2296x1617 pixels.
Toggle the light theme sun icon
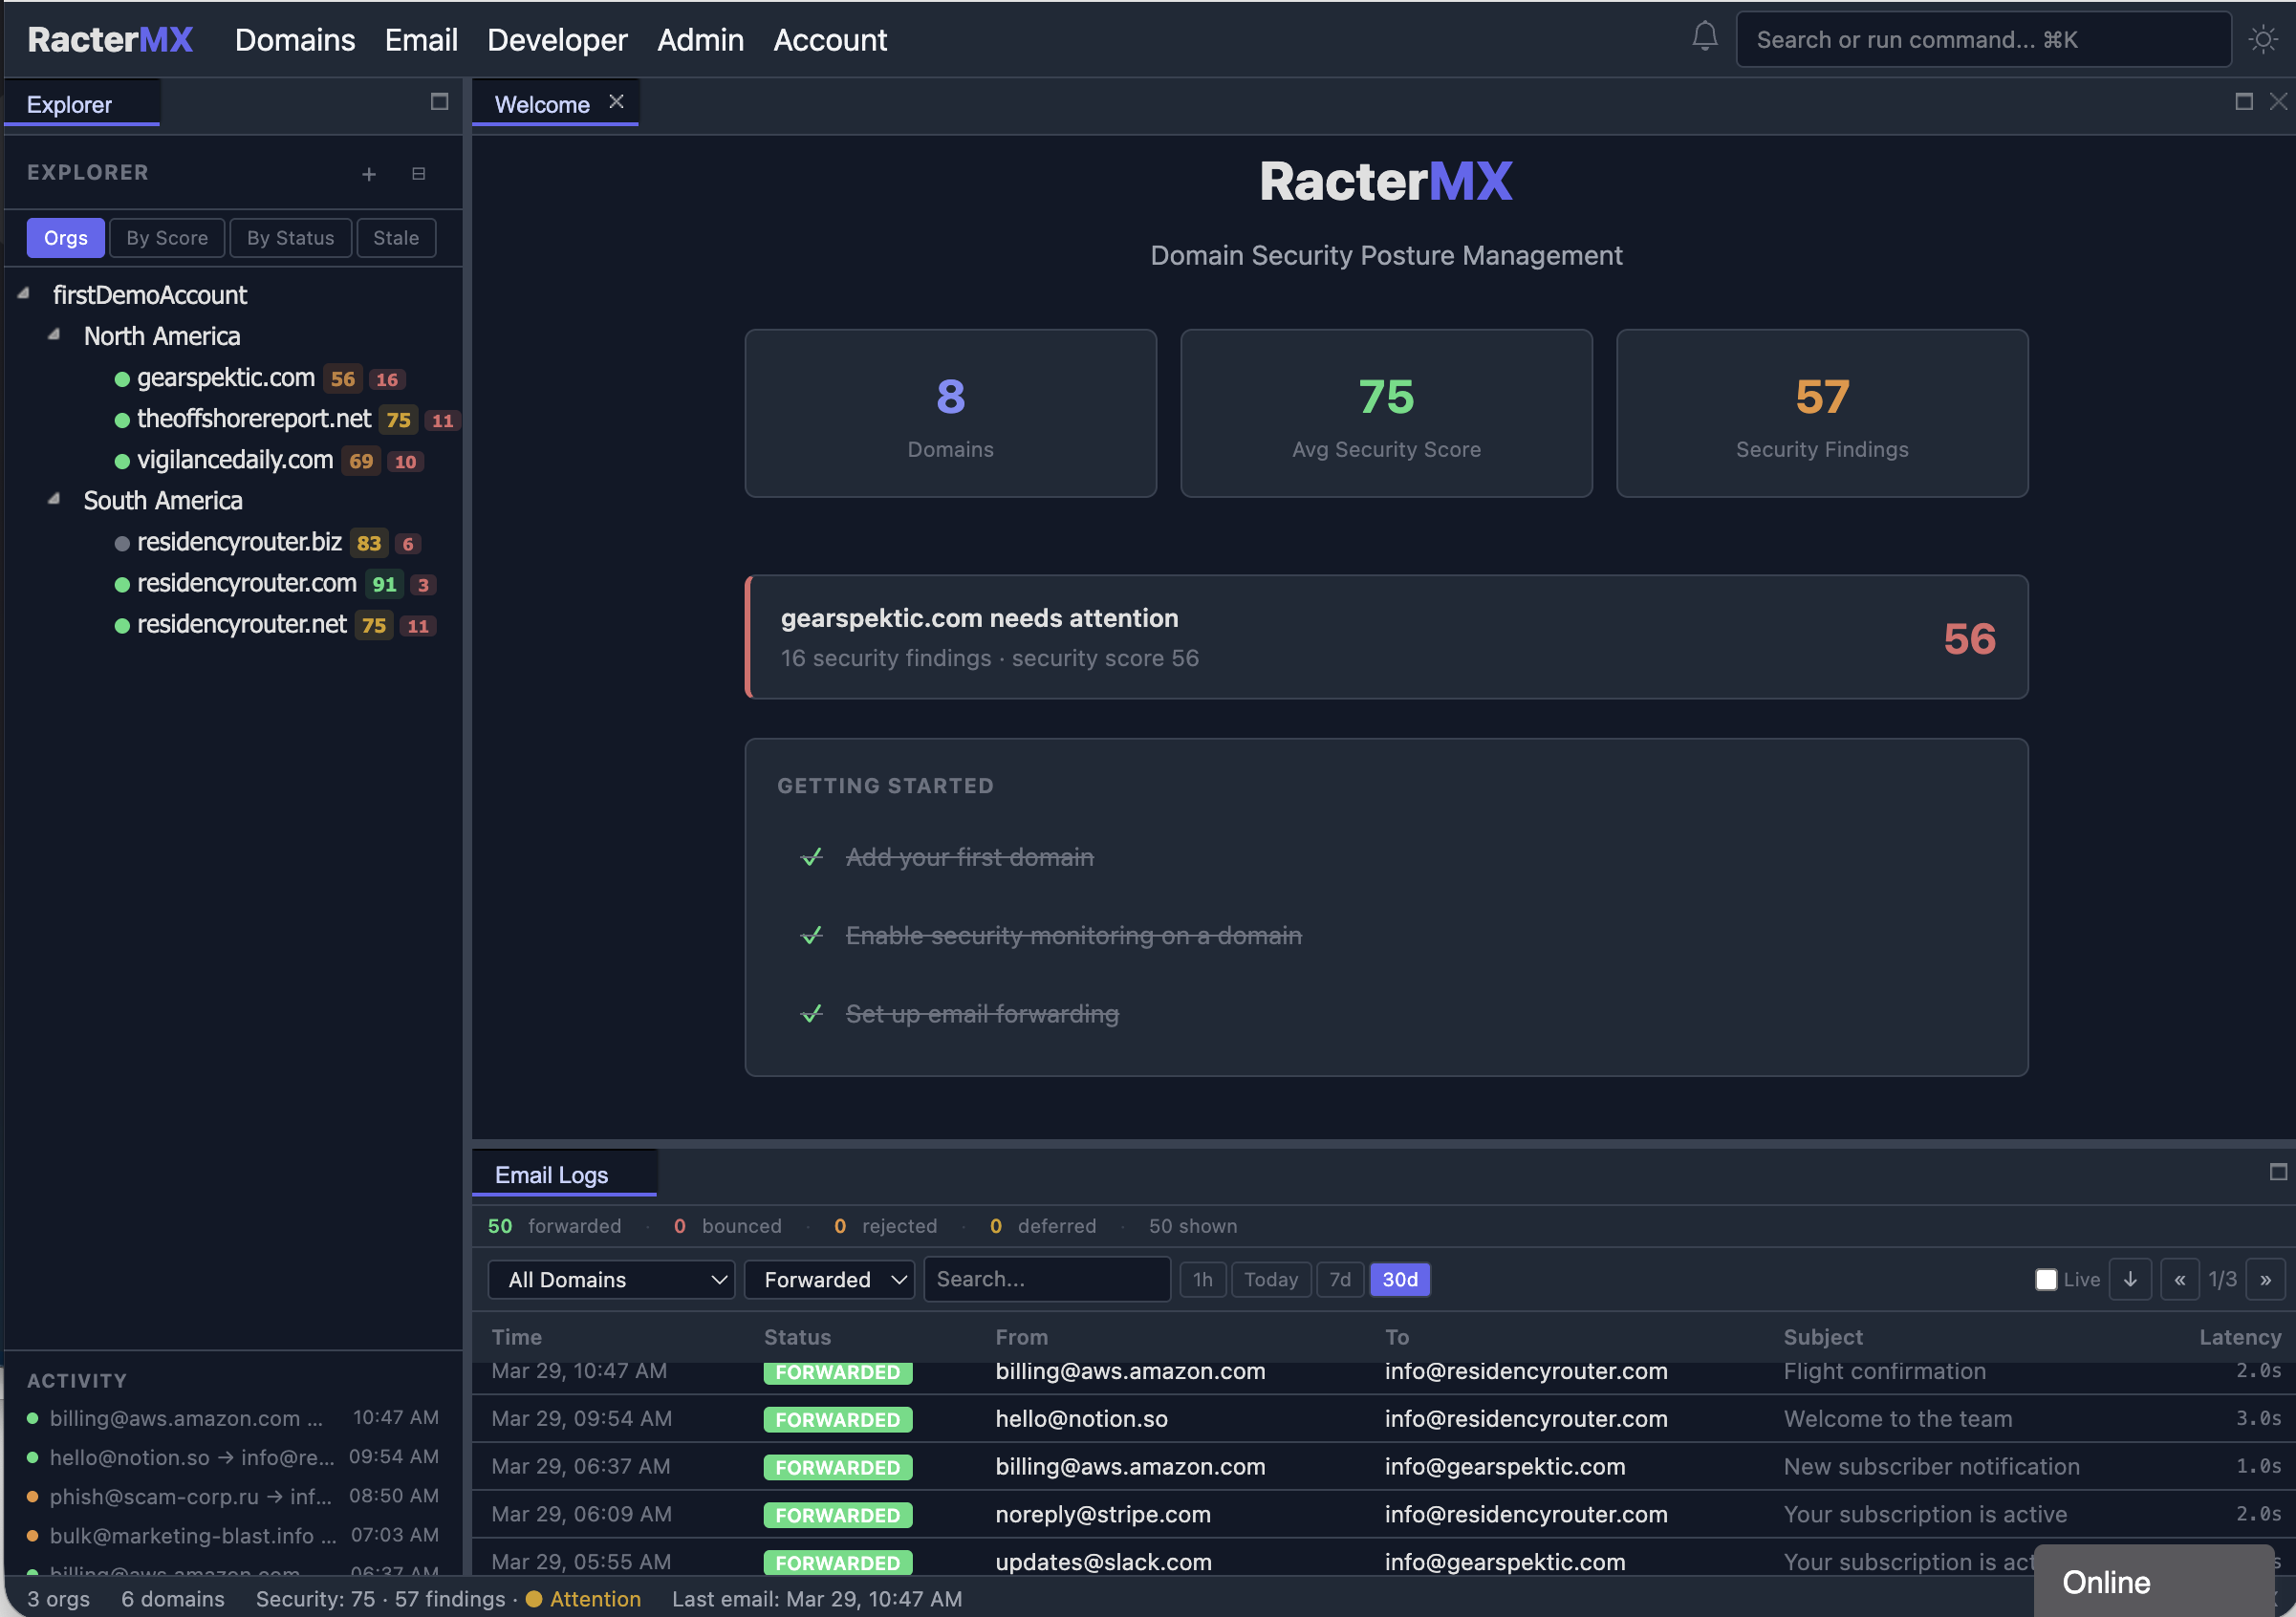(x=2262, y=39)
